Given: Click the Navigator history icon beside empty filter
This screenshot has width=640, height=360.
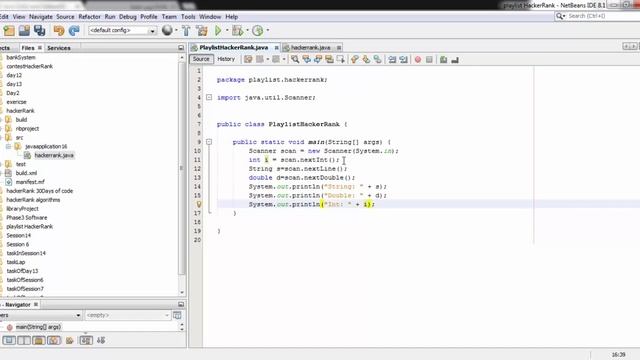Looking at the screenshot, I should [177, 315].
